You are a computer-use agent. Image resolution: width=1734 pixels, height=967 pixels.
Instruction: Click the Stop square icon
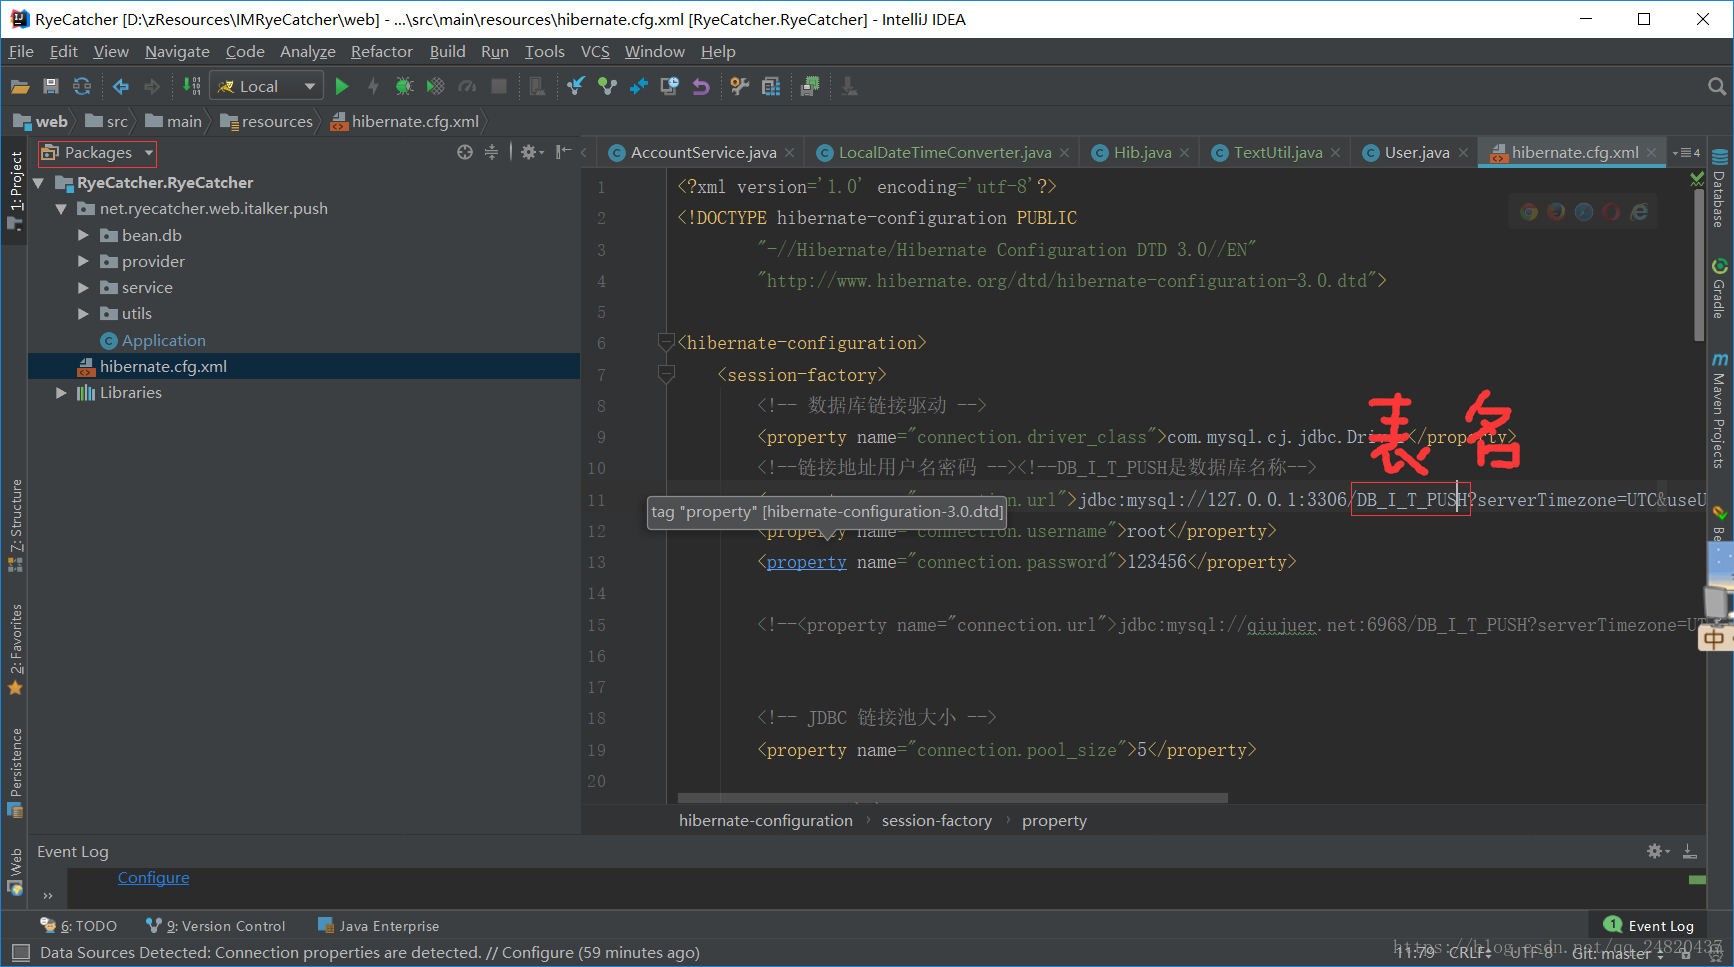(498, 87)
